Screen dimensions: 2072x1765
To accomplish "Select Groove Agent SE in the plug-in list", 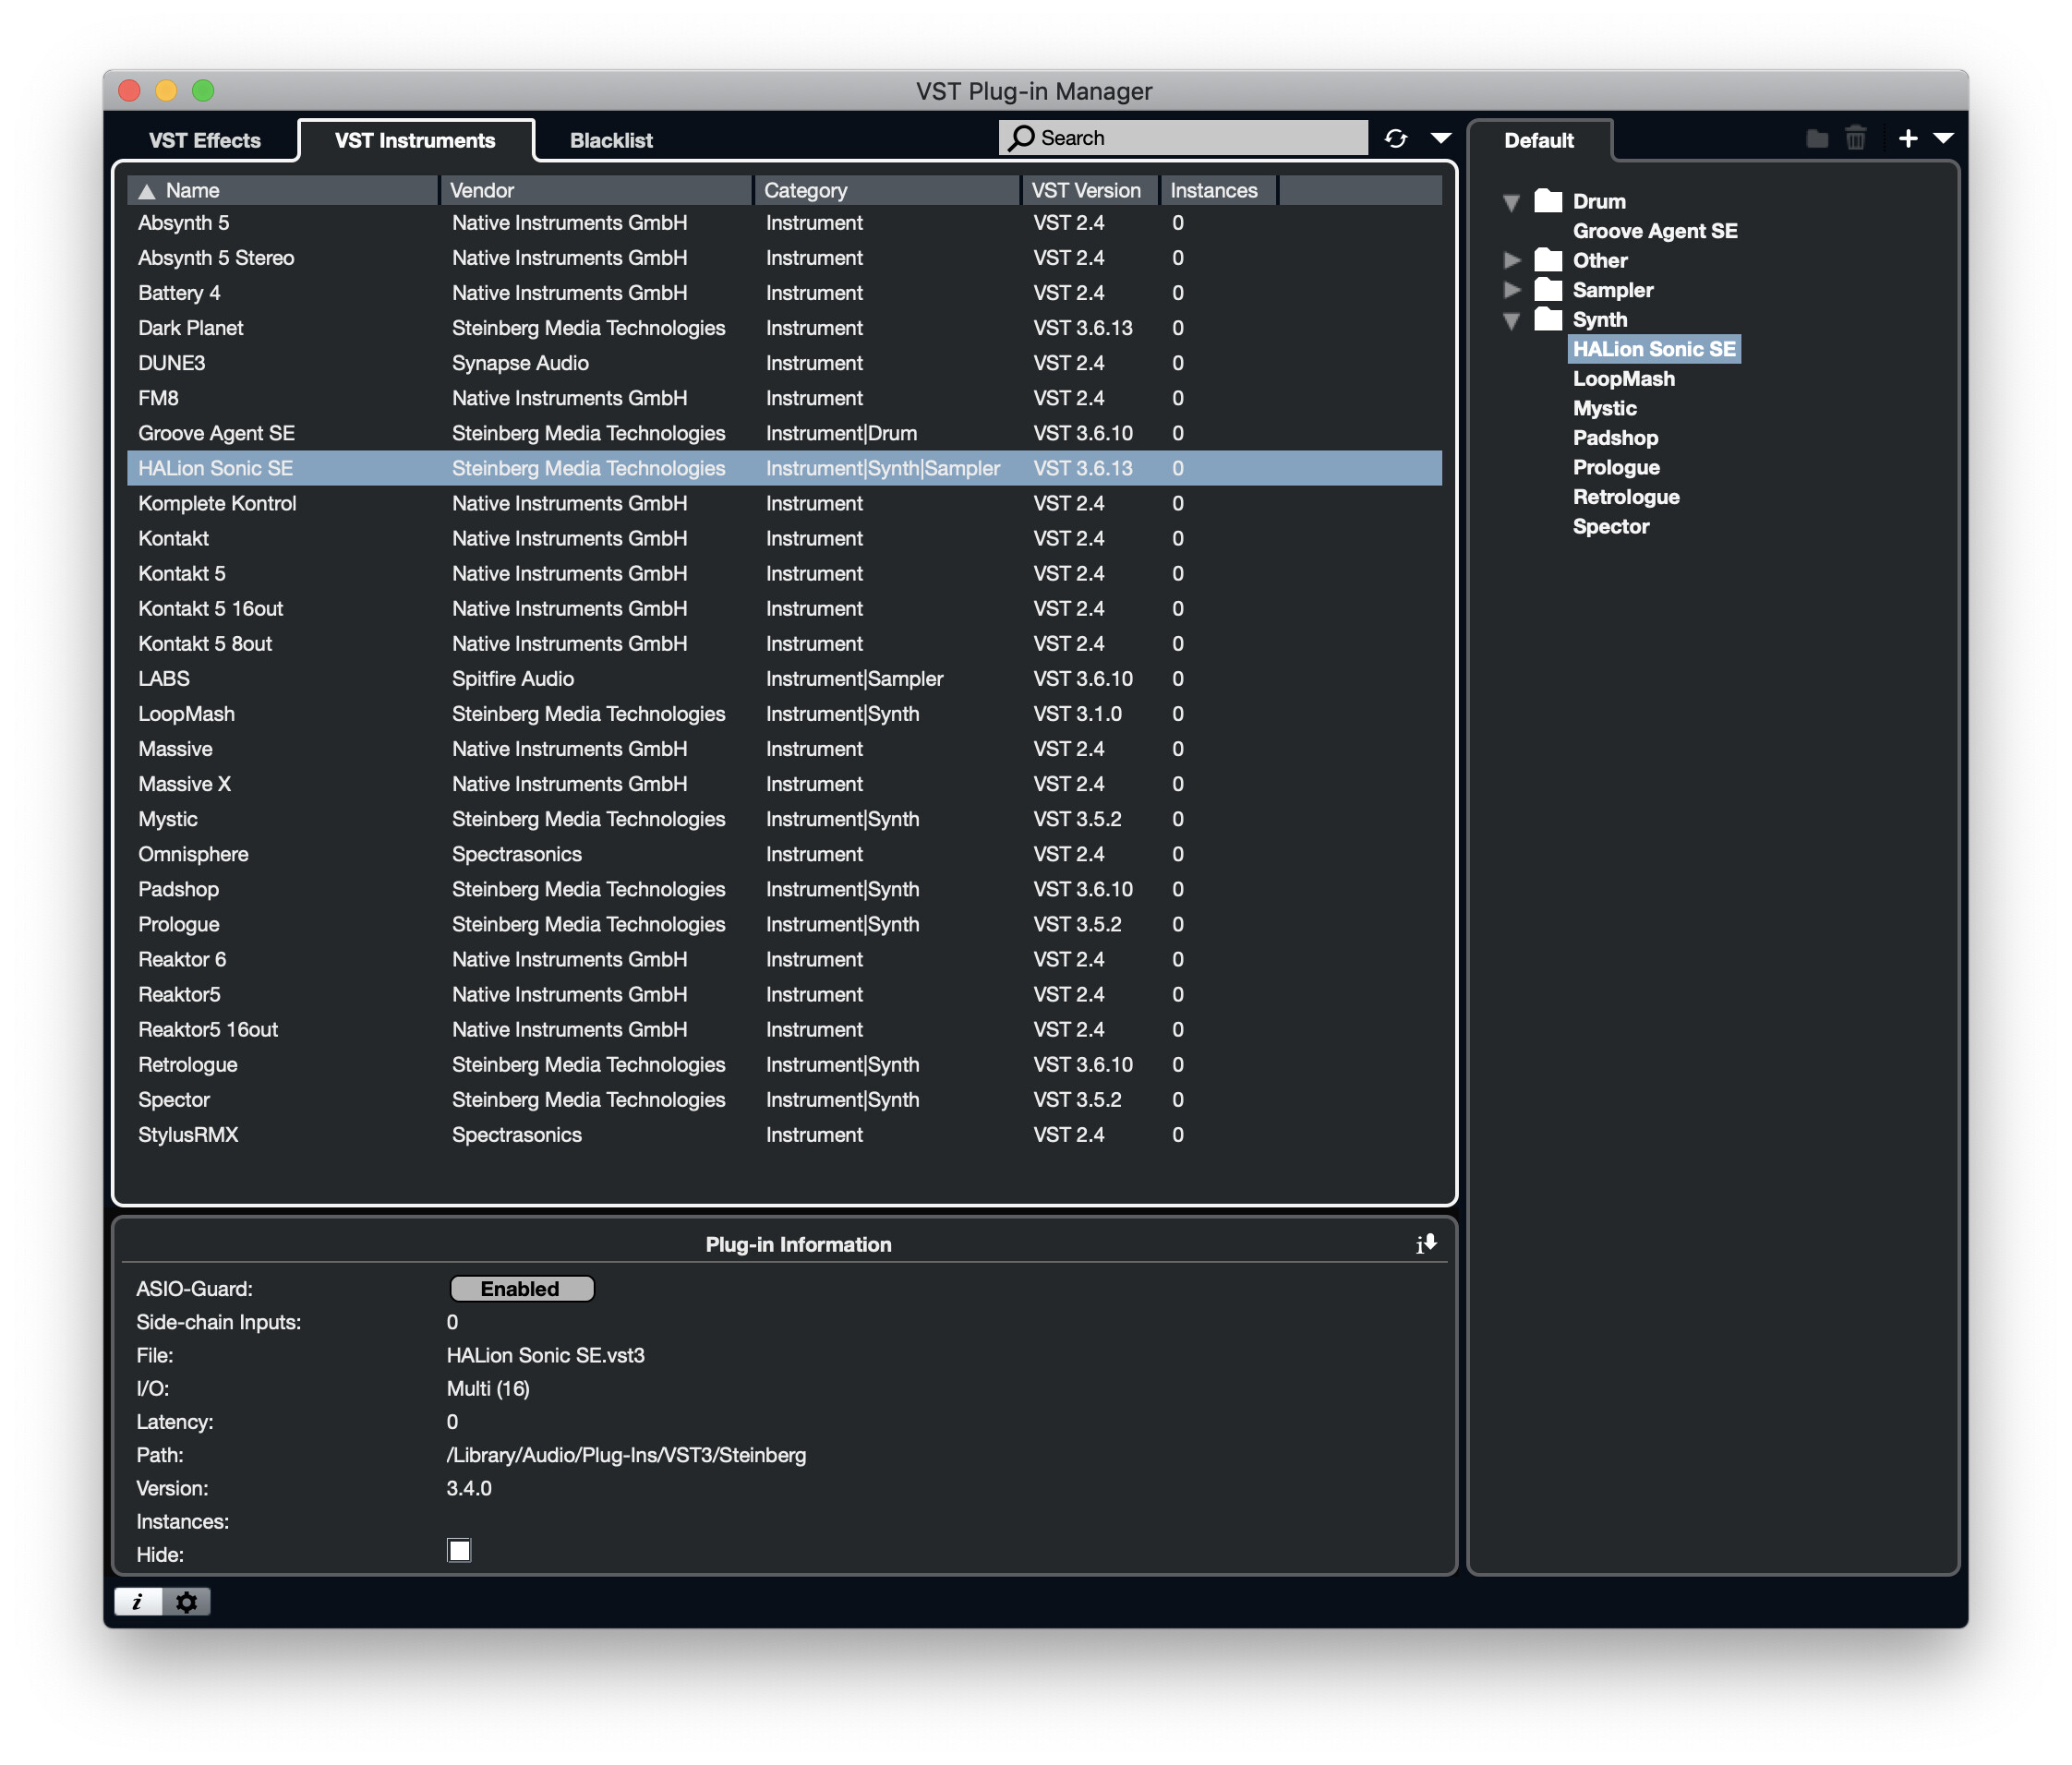I will click(784, 433).
